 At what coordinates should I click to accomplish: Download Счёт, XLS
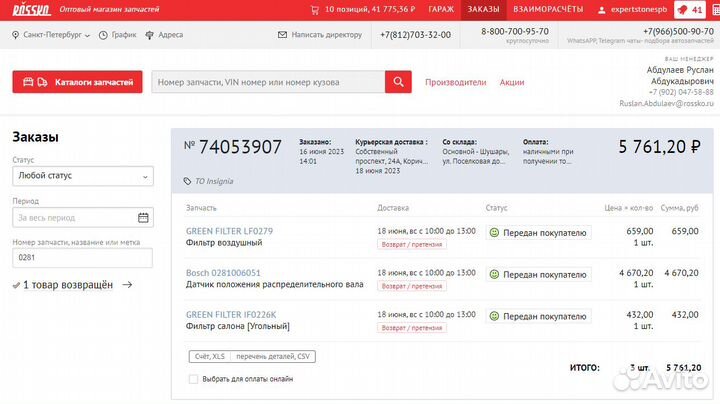(x=210, y=357)
